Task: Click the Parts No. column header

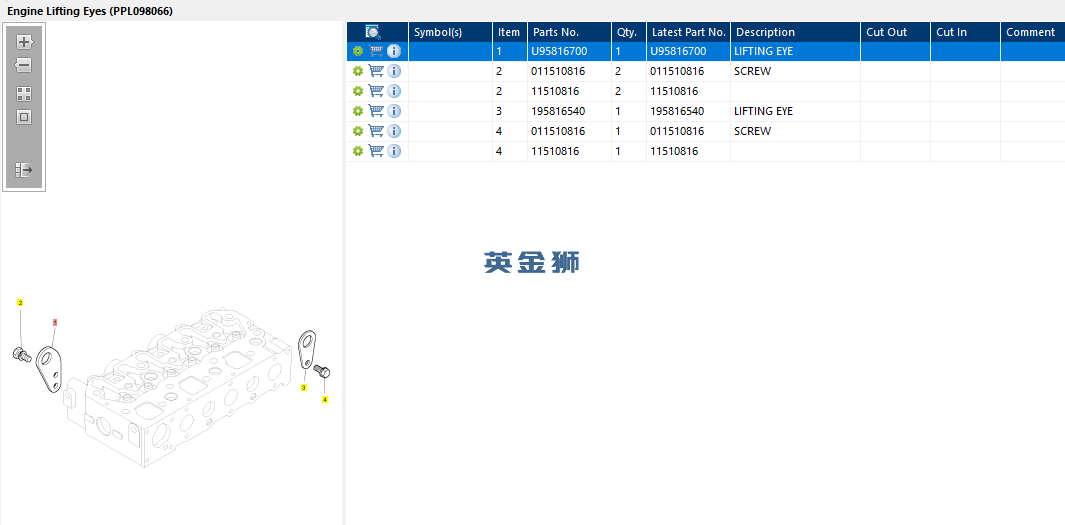Action: 569,32
